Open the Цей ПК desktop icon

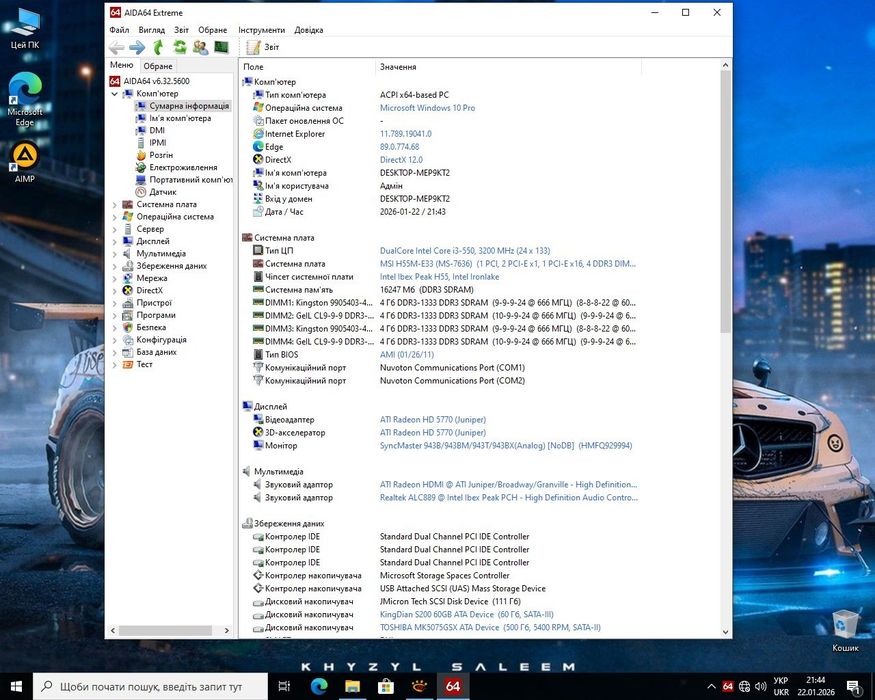[25, 29]
